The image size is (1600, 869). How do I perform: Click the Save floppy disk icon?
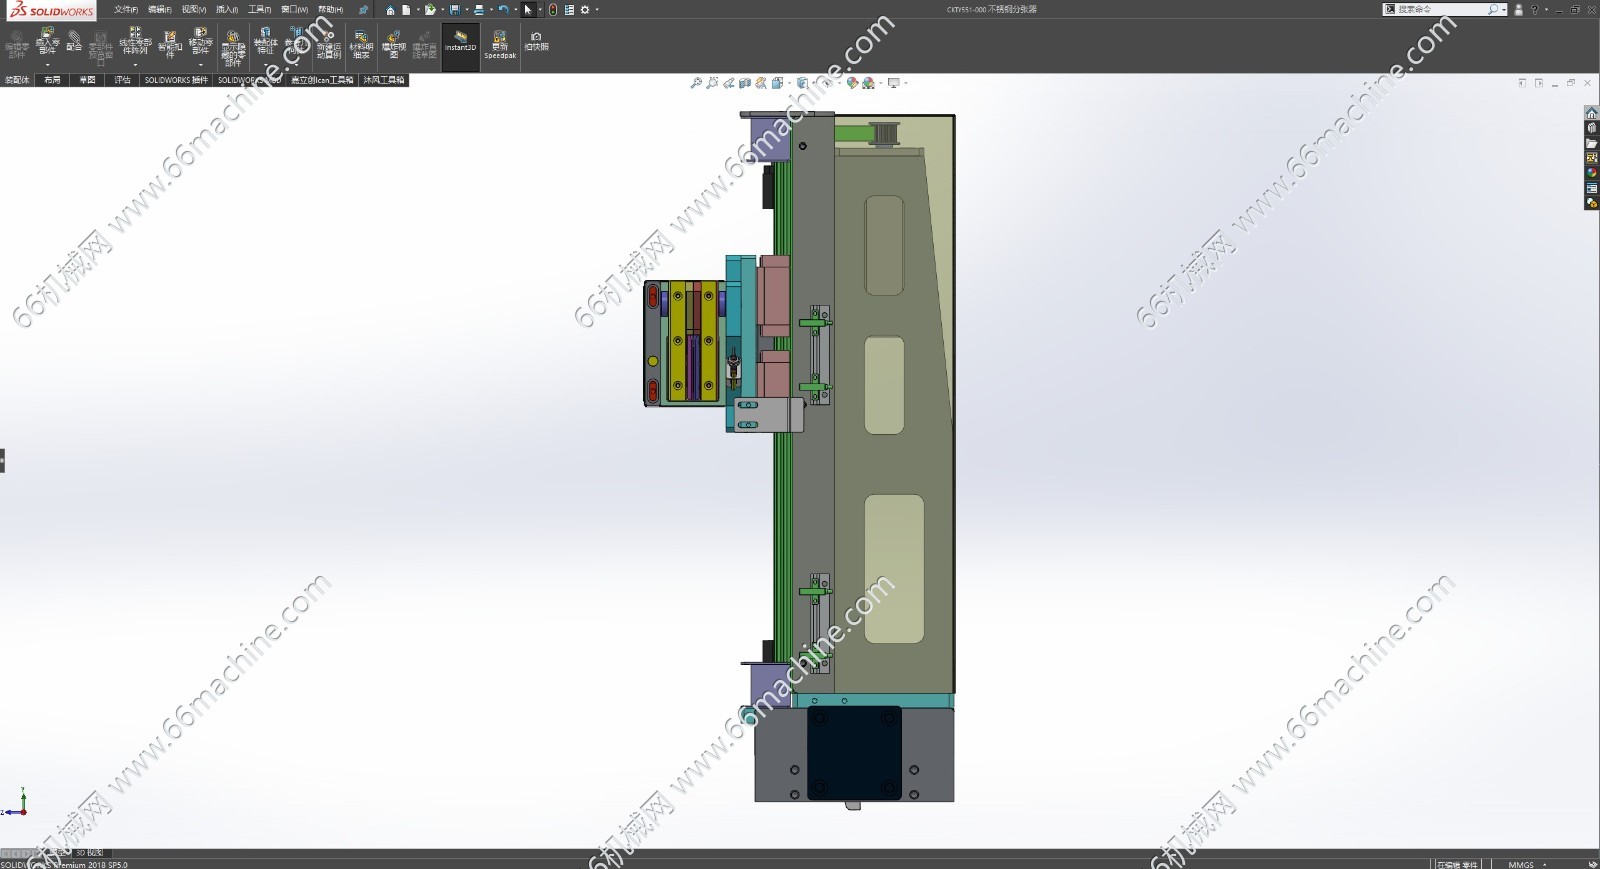click(455, 10)
